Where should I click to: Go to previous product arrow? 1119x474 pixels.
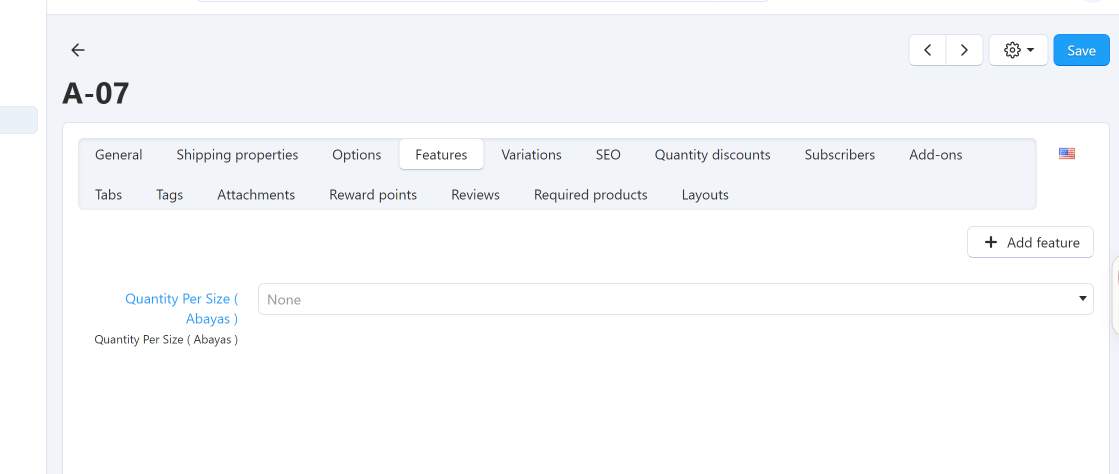coord(928,50)
